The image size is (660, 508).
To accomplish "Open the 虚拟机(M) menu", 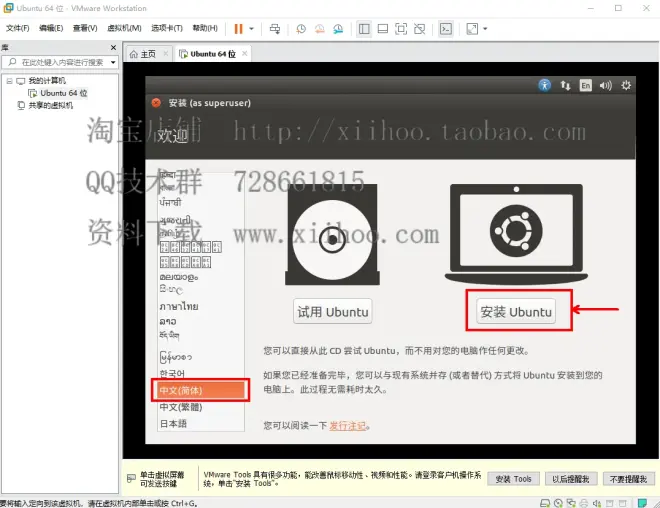I will pyautogui.click(x=124, y=28).
